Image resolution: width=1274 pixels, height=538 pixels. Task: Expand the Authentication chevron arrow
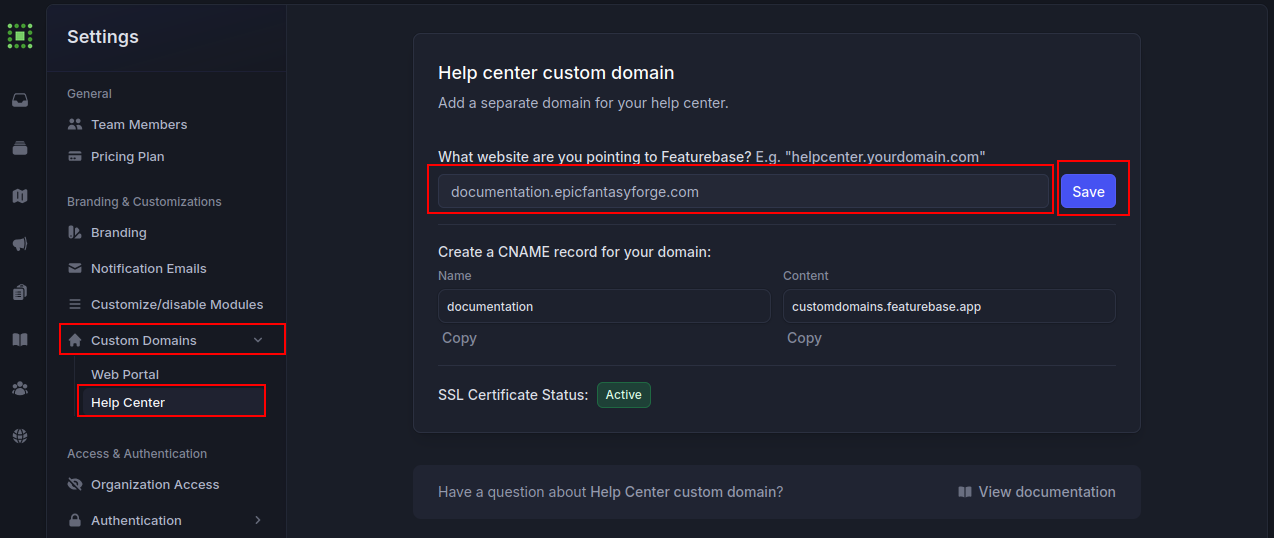click(x=258, y=520)
